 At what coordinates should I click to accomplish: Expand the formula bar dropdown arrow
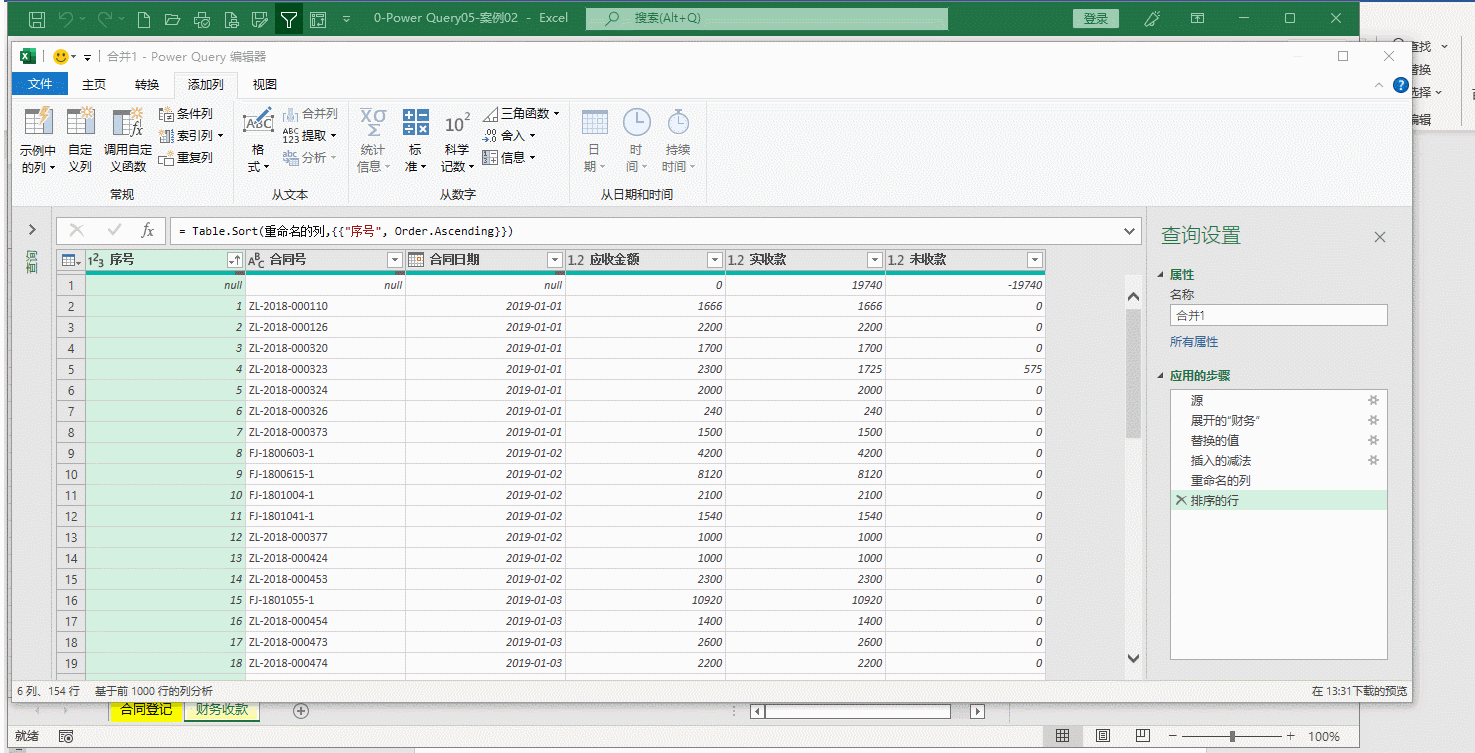tap(1130, 231)
